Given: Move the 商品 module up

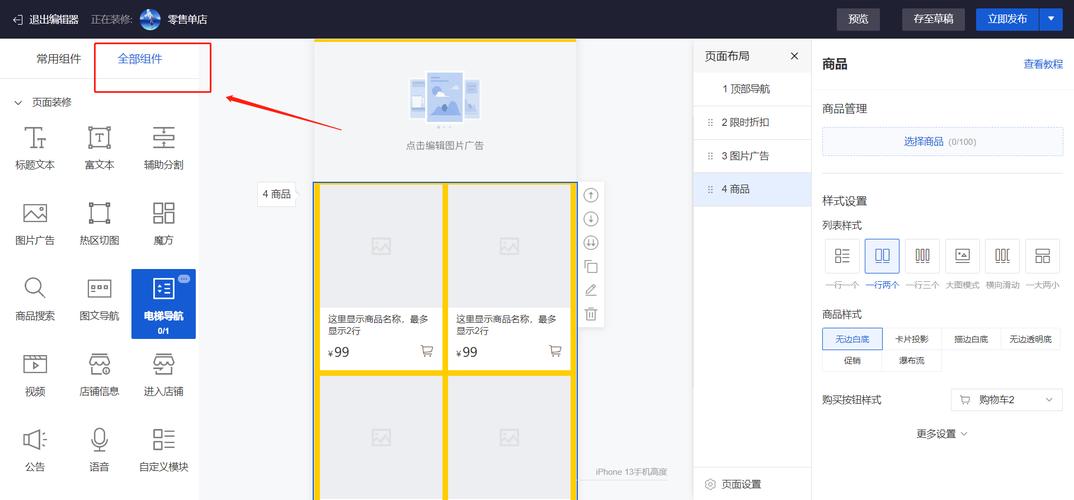Looking at the screenshot, I should [x=590, y=195].
